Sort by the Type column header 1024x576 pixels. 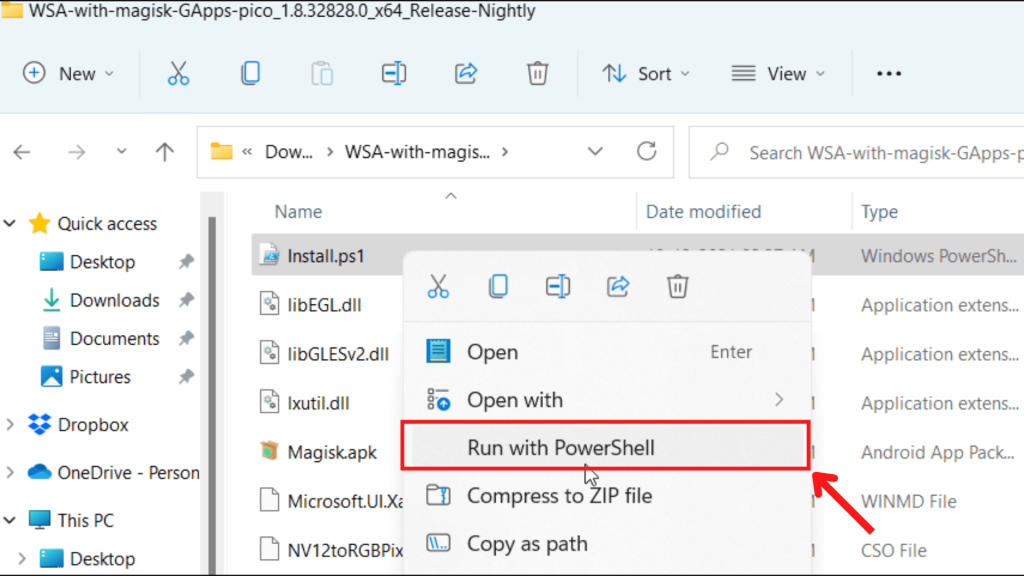(x=879, y=212)
